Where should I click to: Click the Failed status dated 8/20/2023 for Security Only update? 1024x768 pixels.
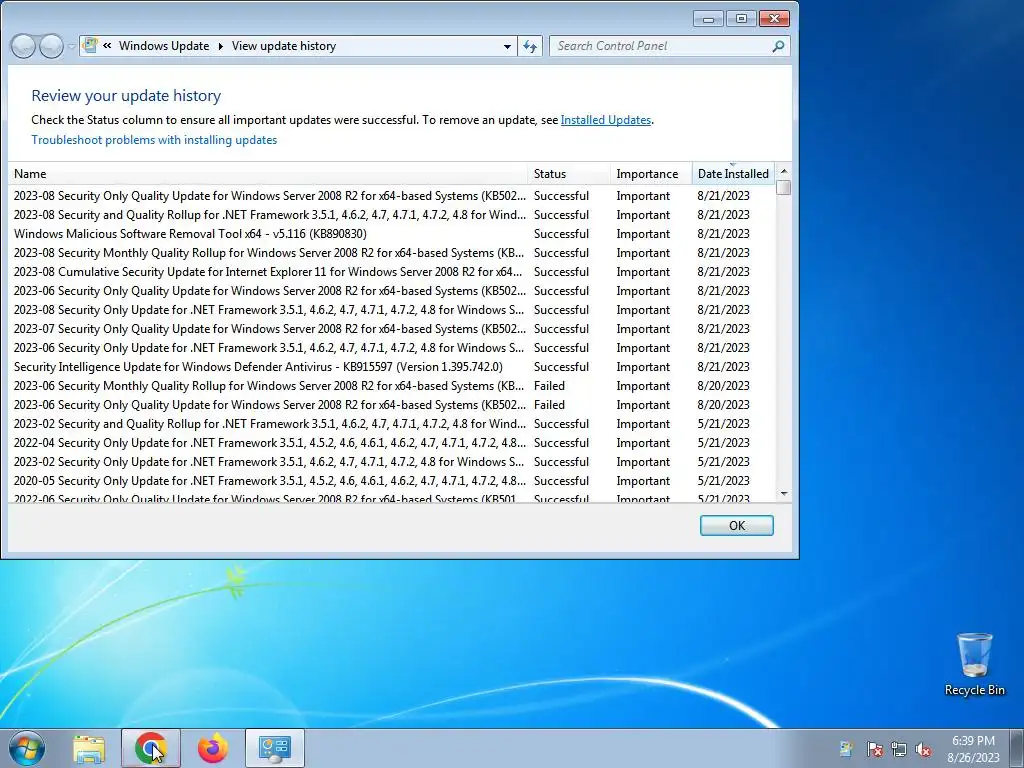549,405
